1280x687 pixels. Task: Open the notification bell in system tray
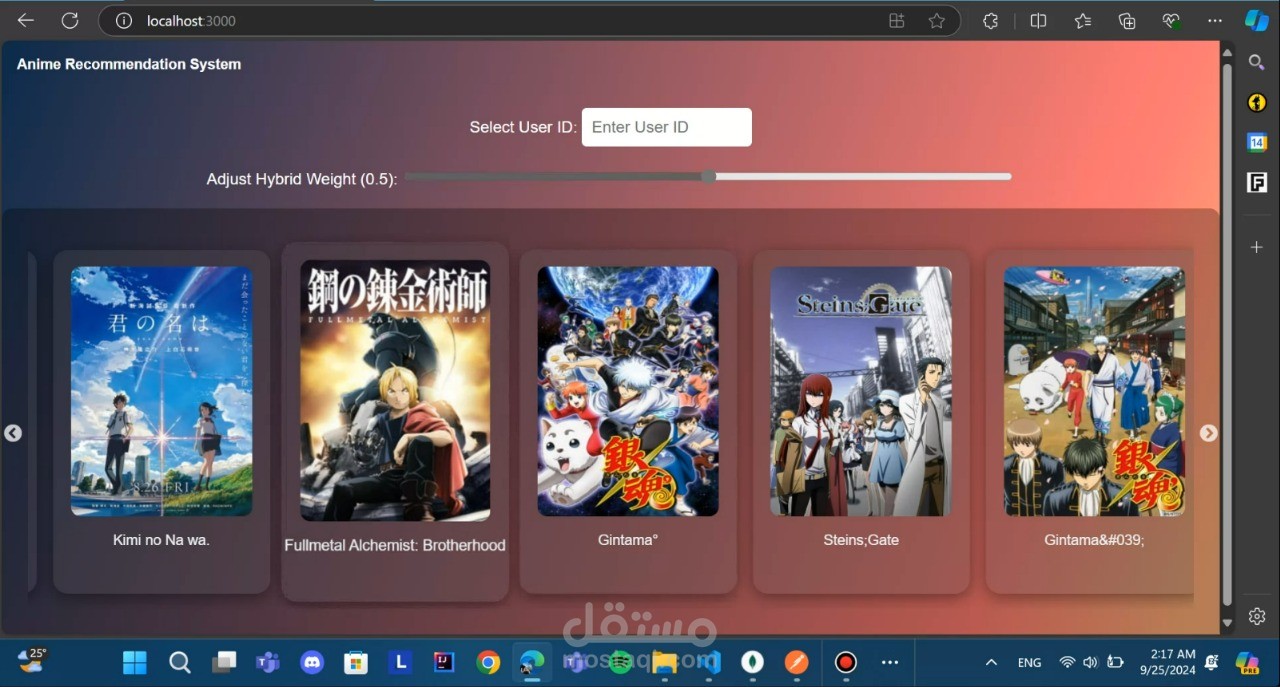(x=1212, y=662)
